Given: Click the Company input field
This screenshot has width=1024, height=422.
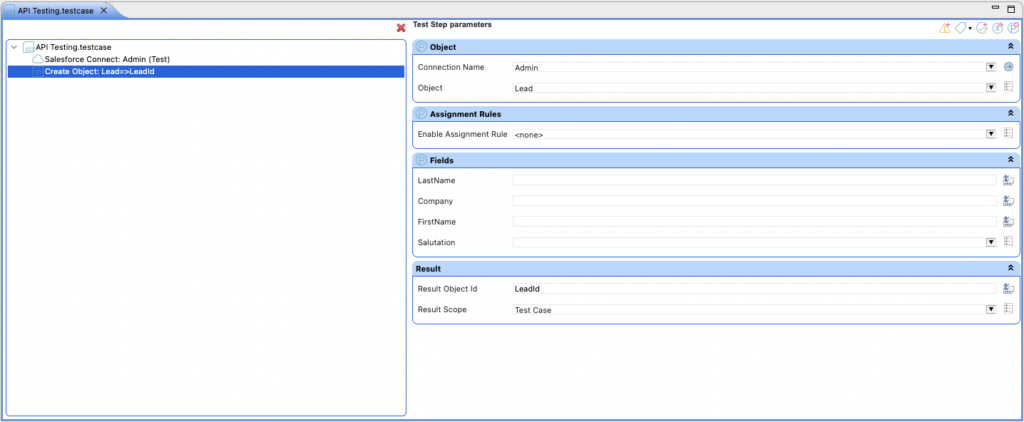Looking at the screenshot, I should click(x=754, y=201).
